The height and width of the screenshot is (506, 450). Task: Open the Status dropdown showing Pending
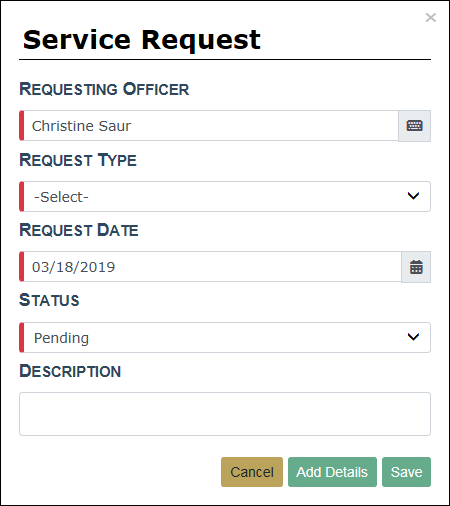(x=225, y=337)
